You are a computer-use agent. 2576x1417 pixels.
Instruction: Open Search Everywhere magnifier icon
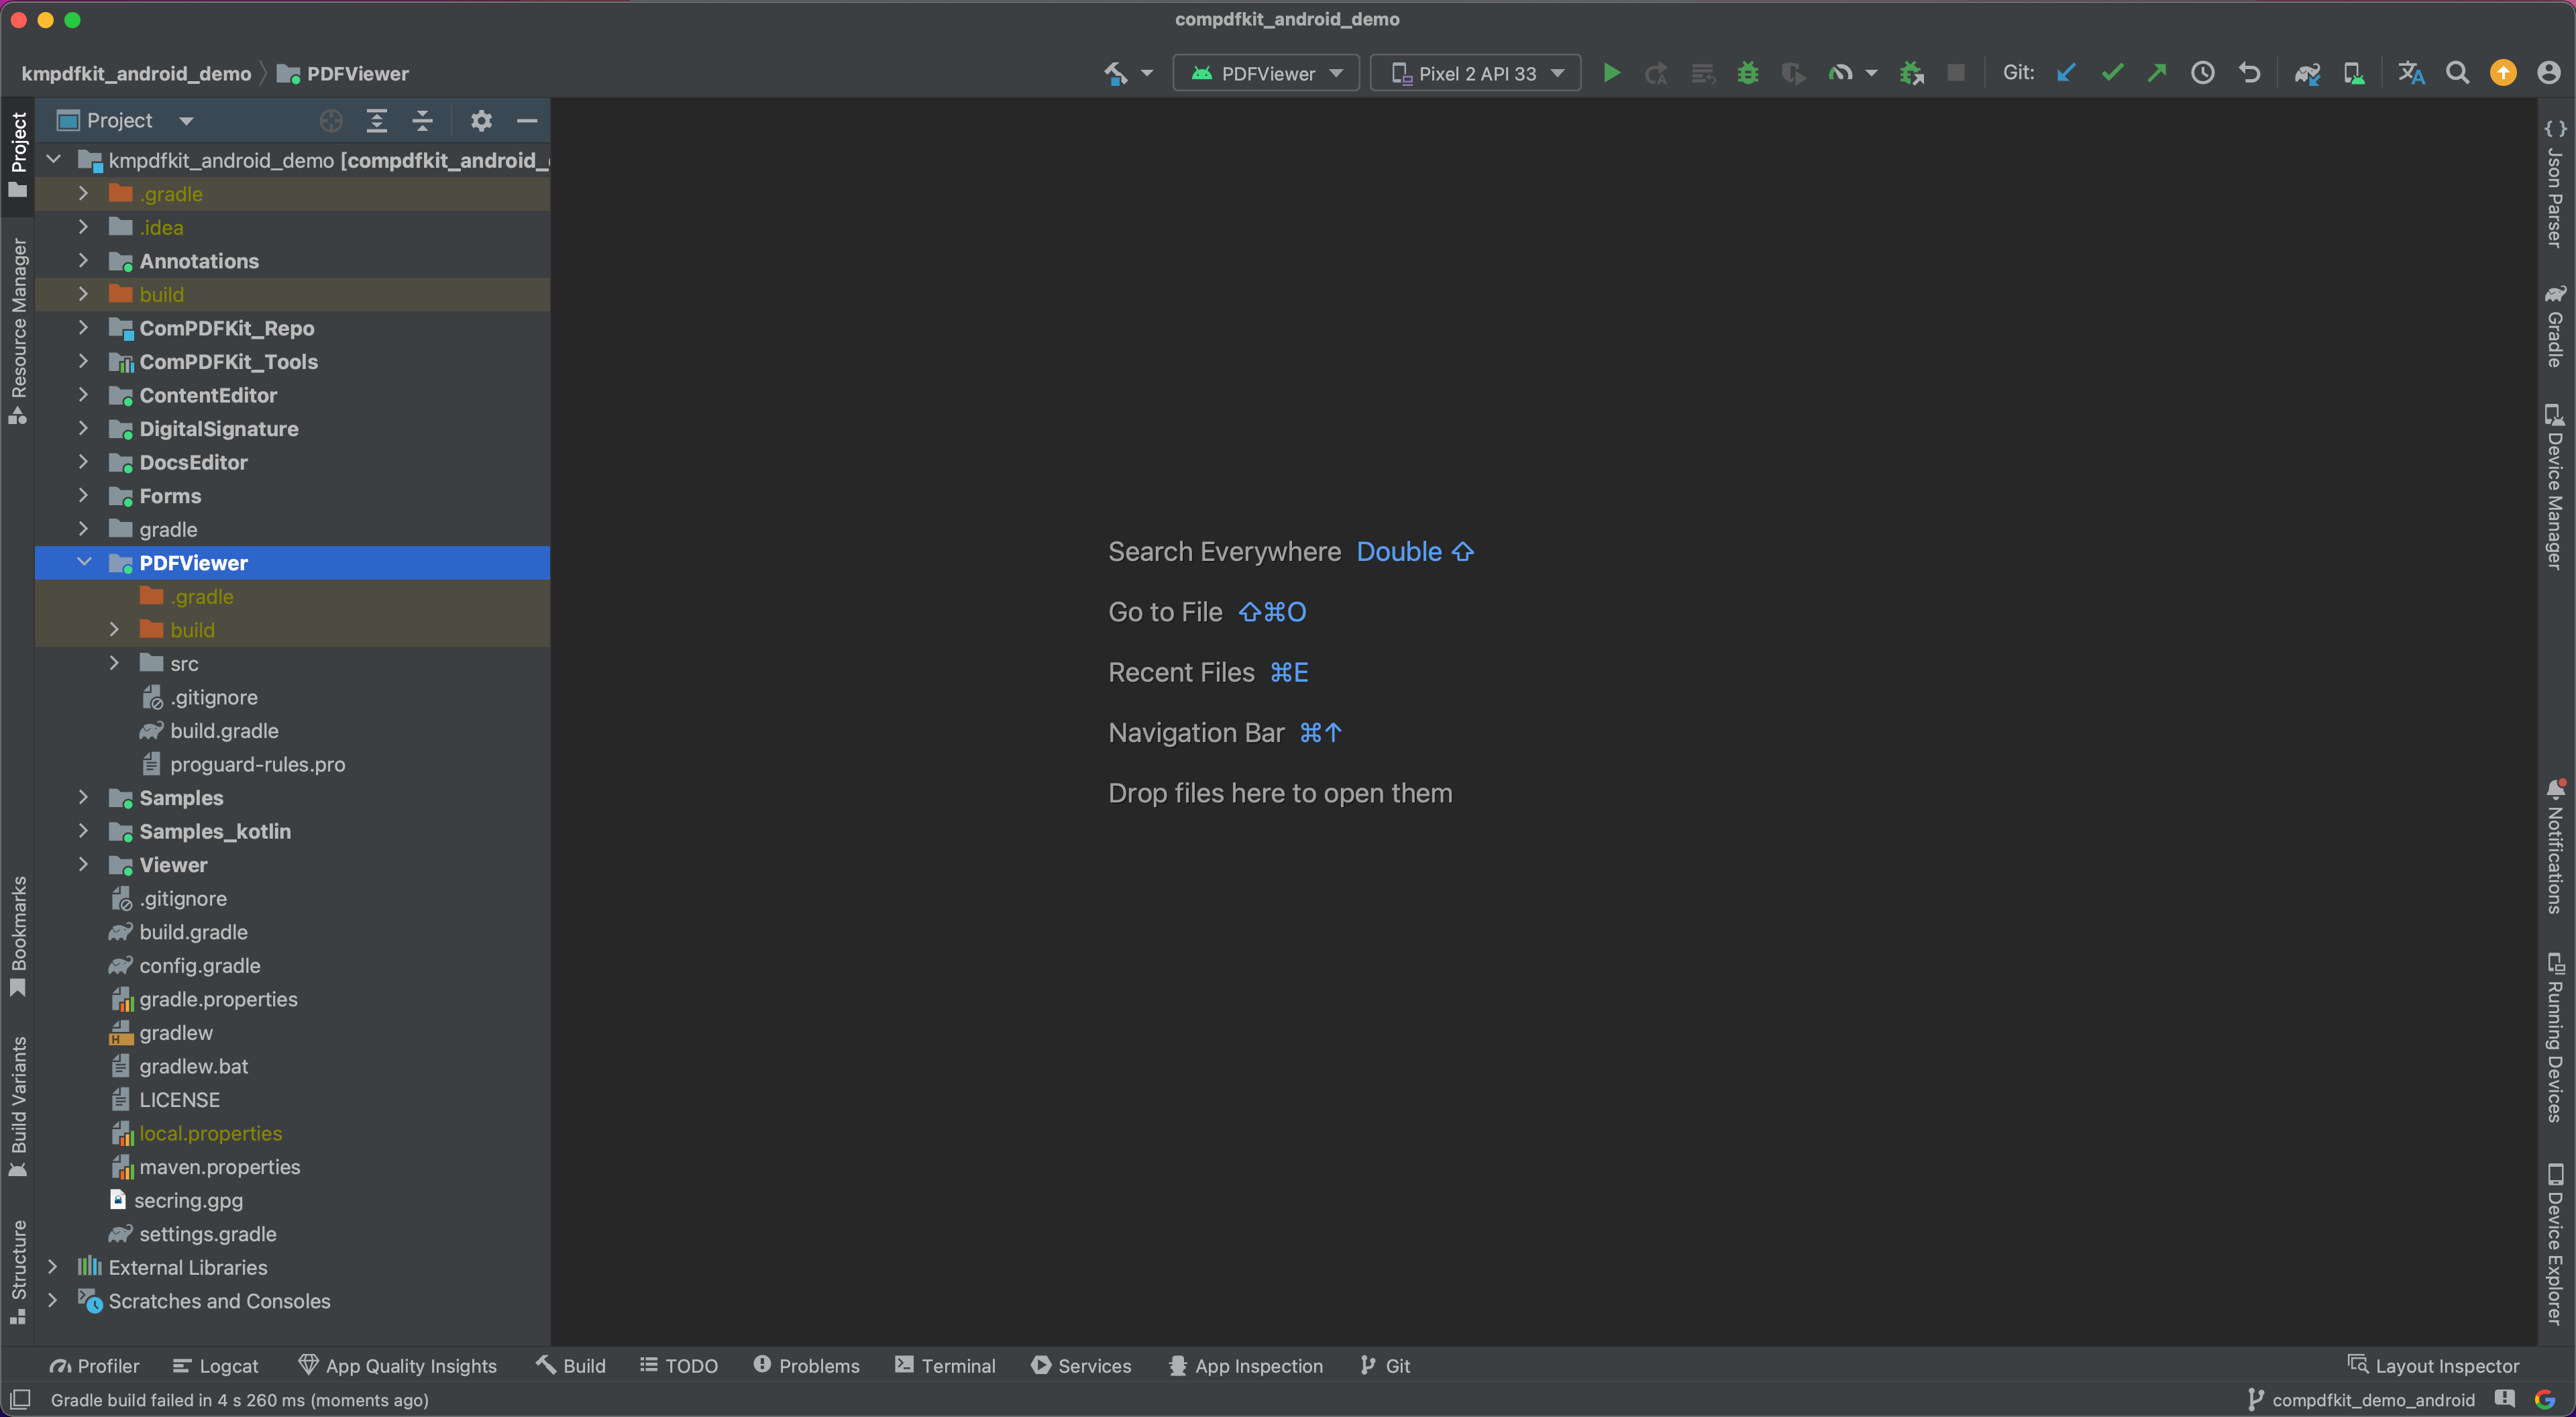(x=2457, y=73)
